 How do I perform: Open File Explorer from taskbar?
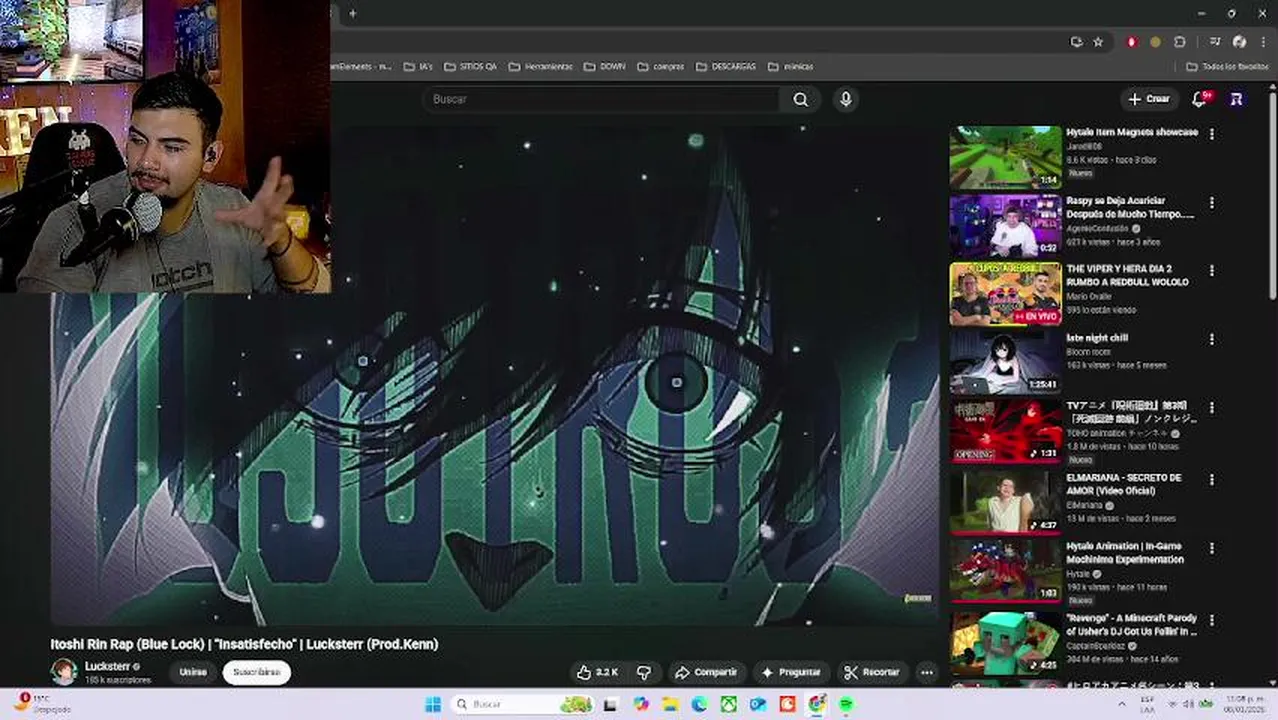coord(670,704)
